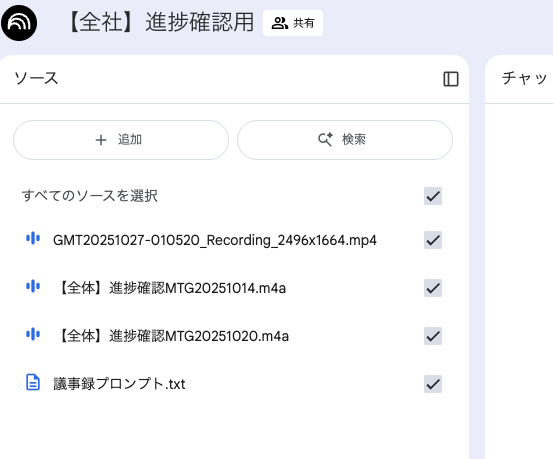The width and height of the screenshot is (553, 459).
Task: Click document icon of 議事録プロンプト.txt
Action: [x=33, y=382]
